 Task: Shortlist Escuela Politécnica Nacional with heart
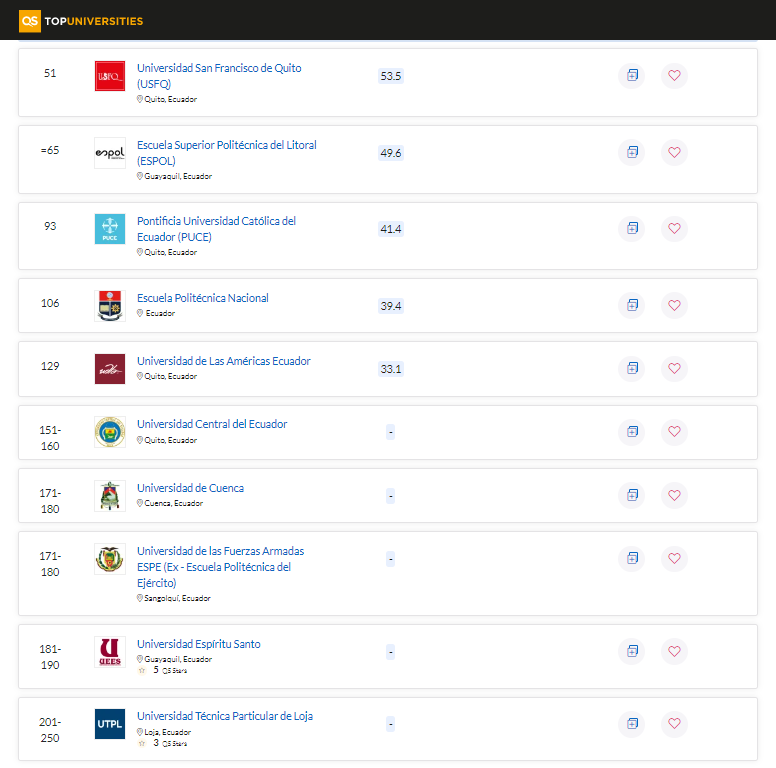[x=674, y=305]
